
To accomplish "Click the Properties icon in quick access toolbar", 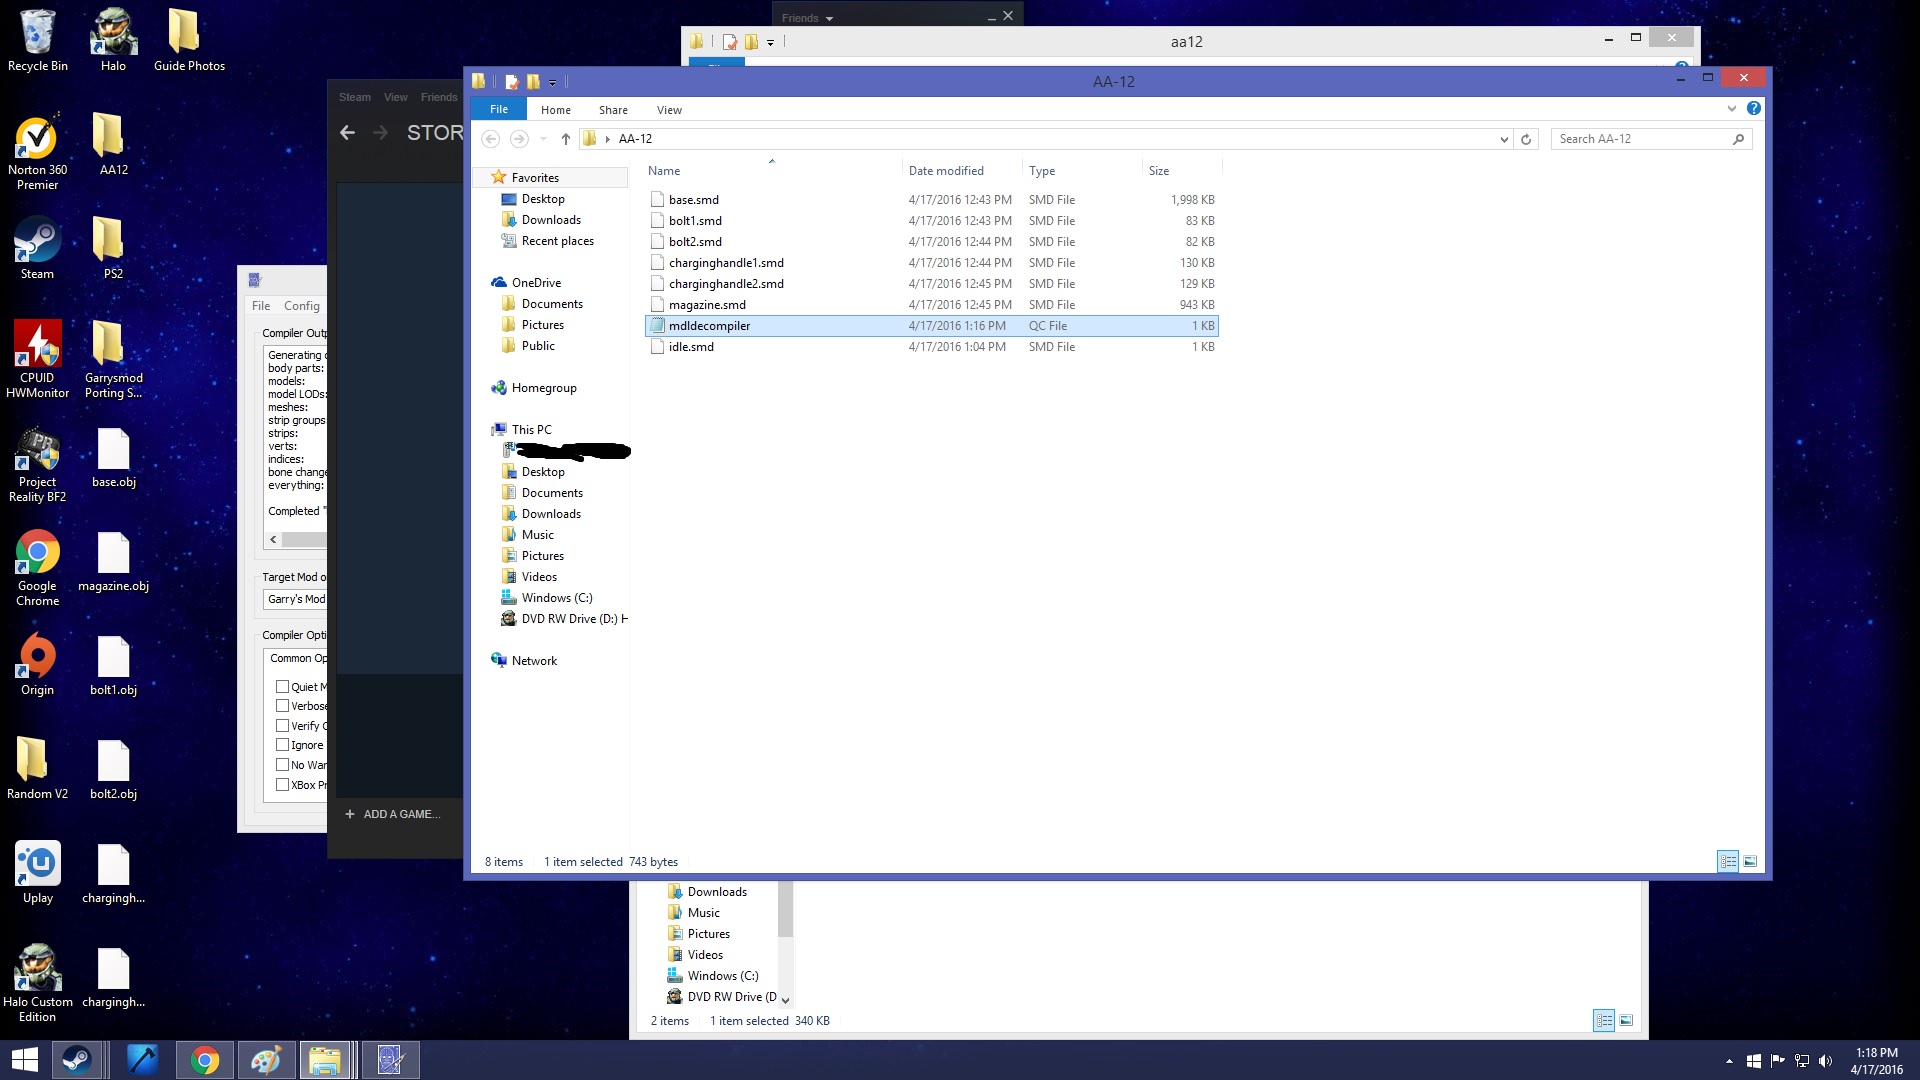I will coord(512,82).
